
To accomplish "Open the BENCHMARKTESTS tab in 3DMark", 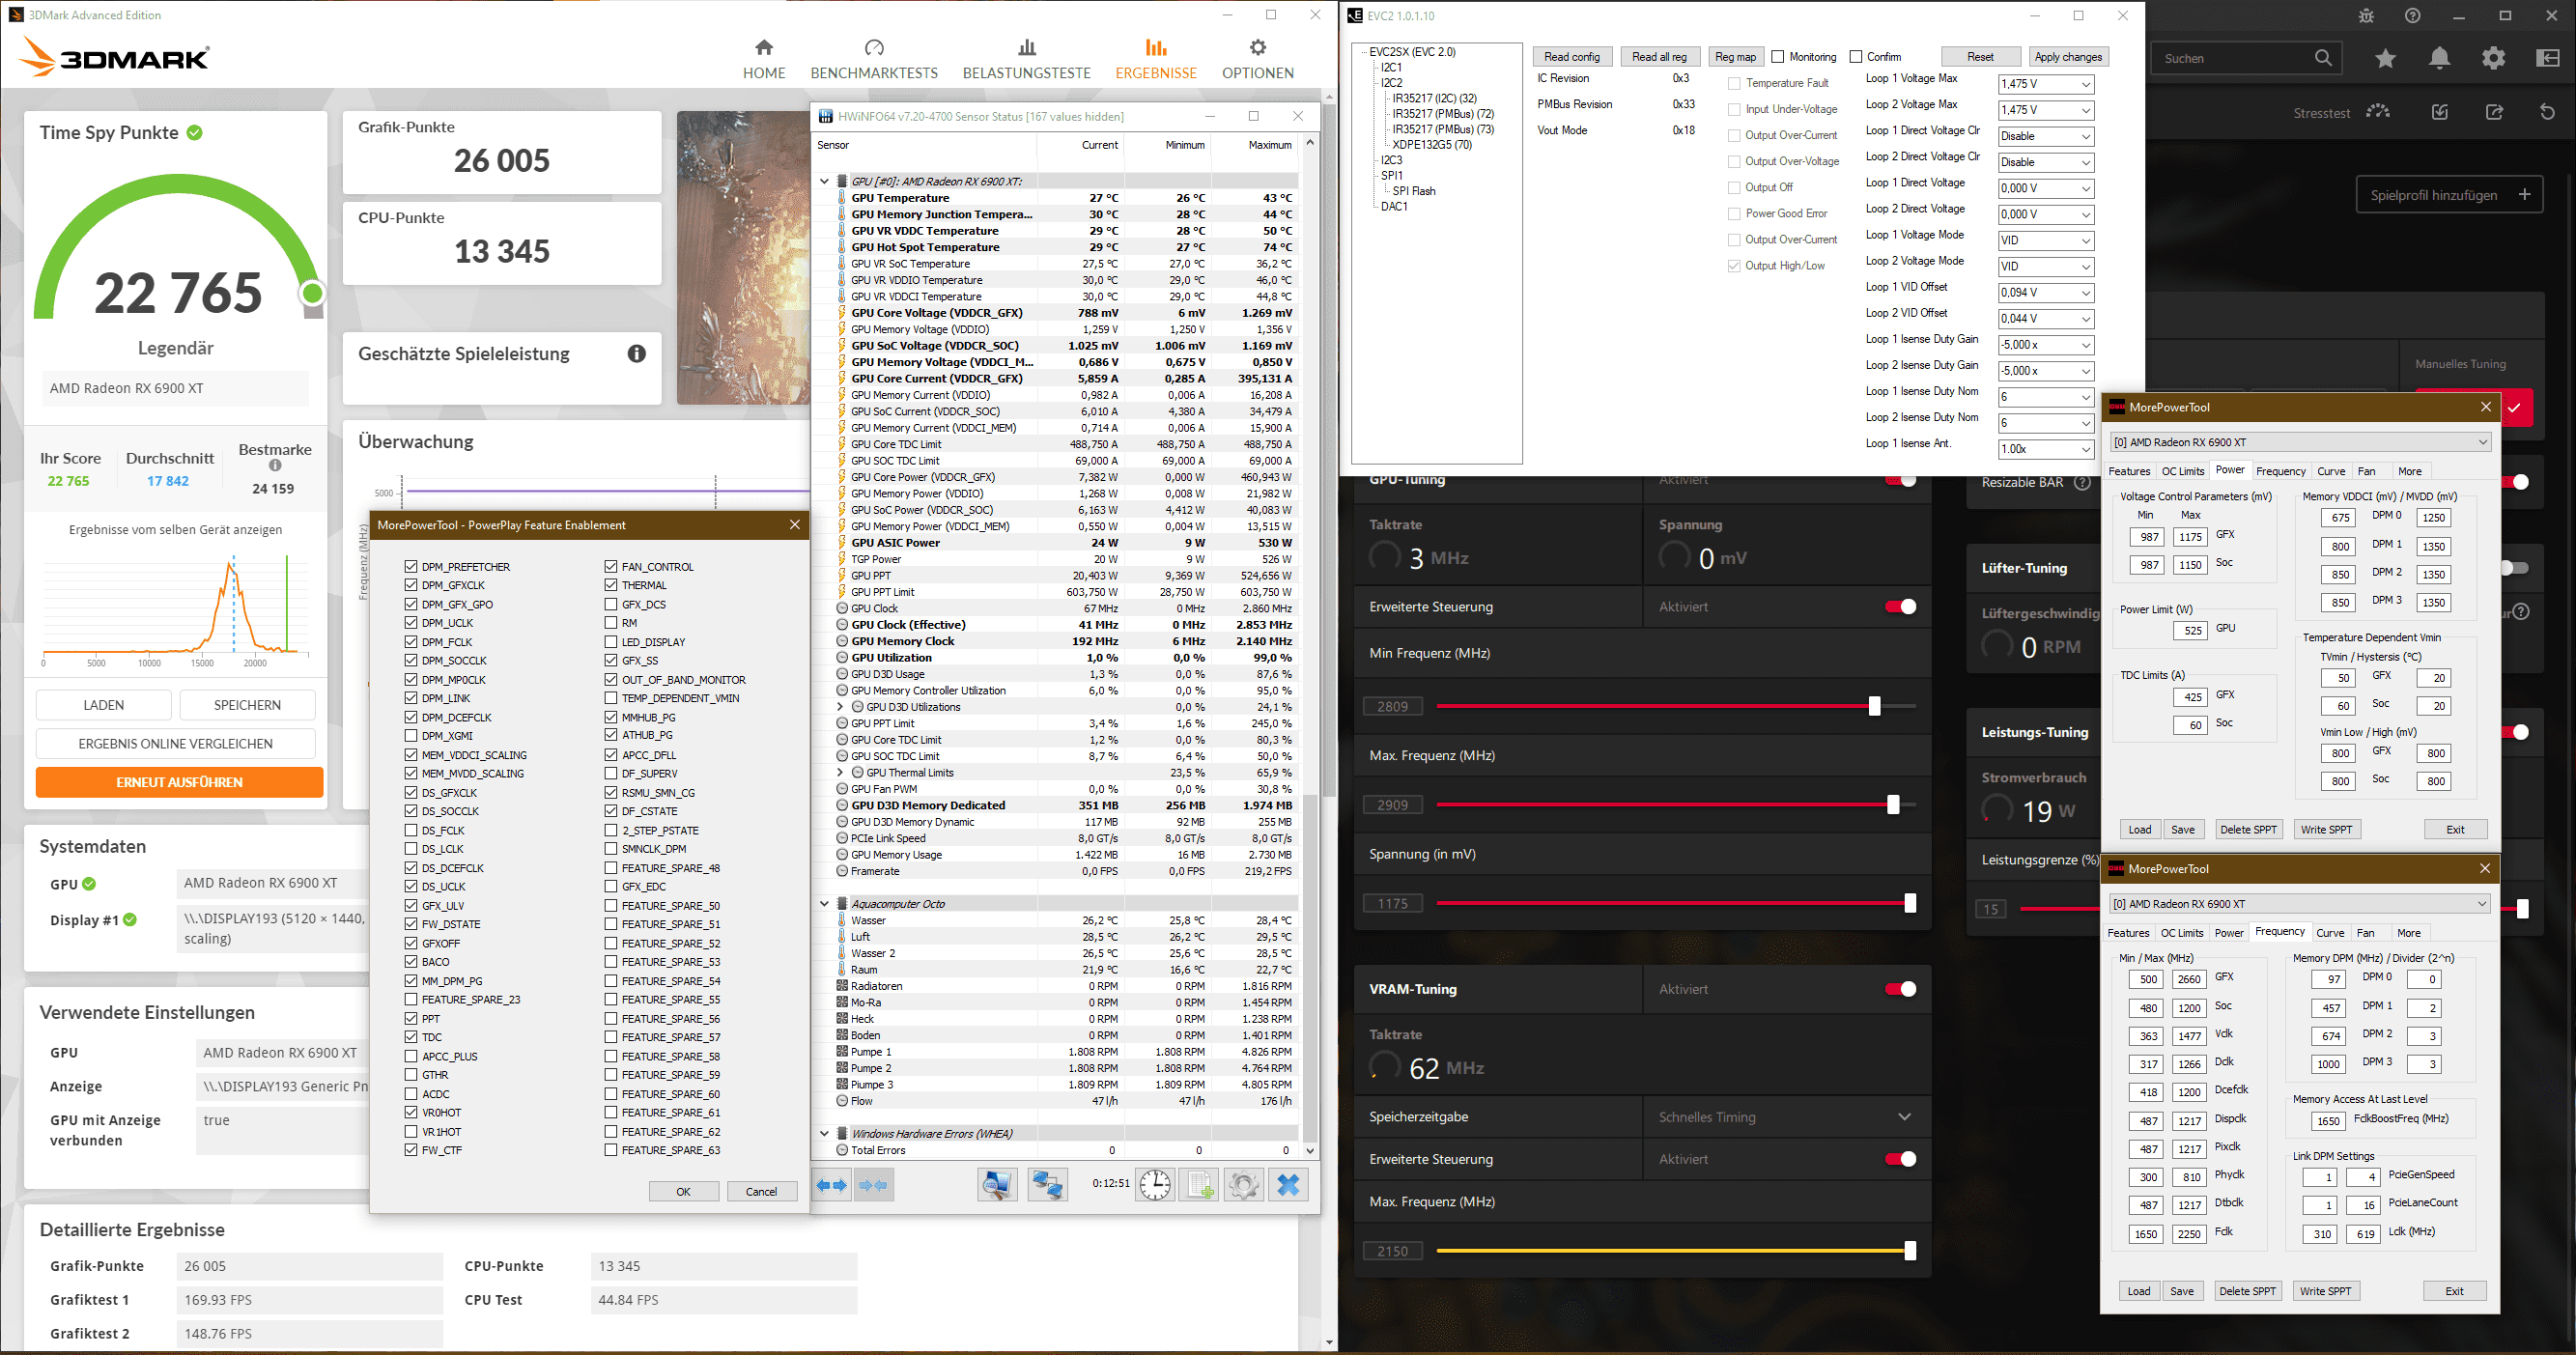I will pyautogui.click(x=874, y=59).
